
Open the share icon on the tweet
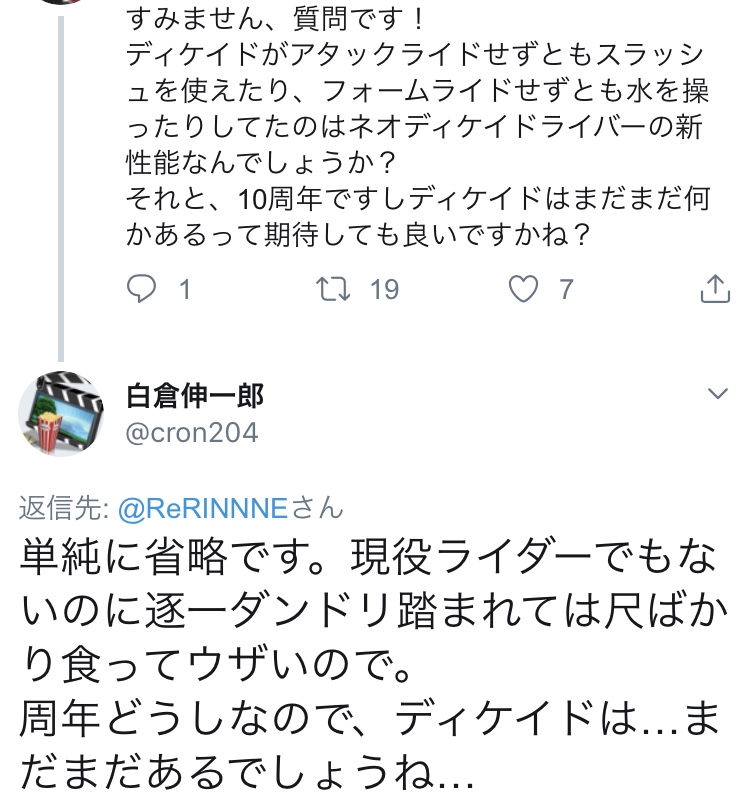coord(713,289)
